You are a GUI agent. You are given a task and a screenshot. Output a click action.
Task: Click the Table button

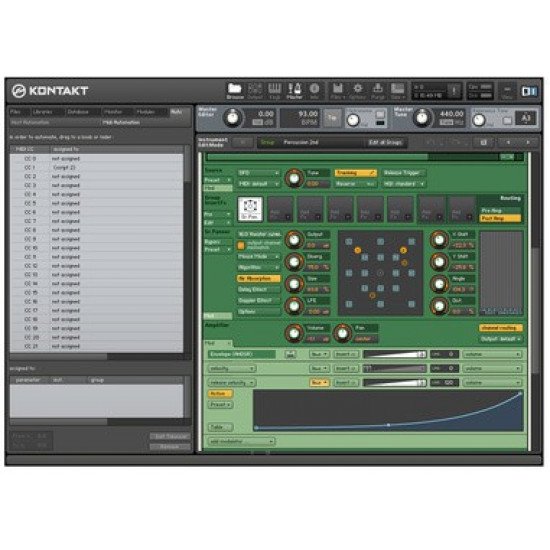pyautogui.click(x=220, y=427)
